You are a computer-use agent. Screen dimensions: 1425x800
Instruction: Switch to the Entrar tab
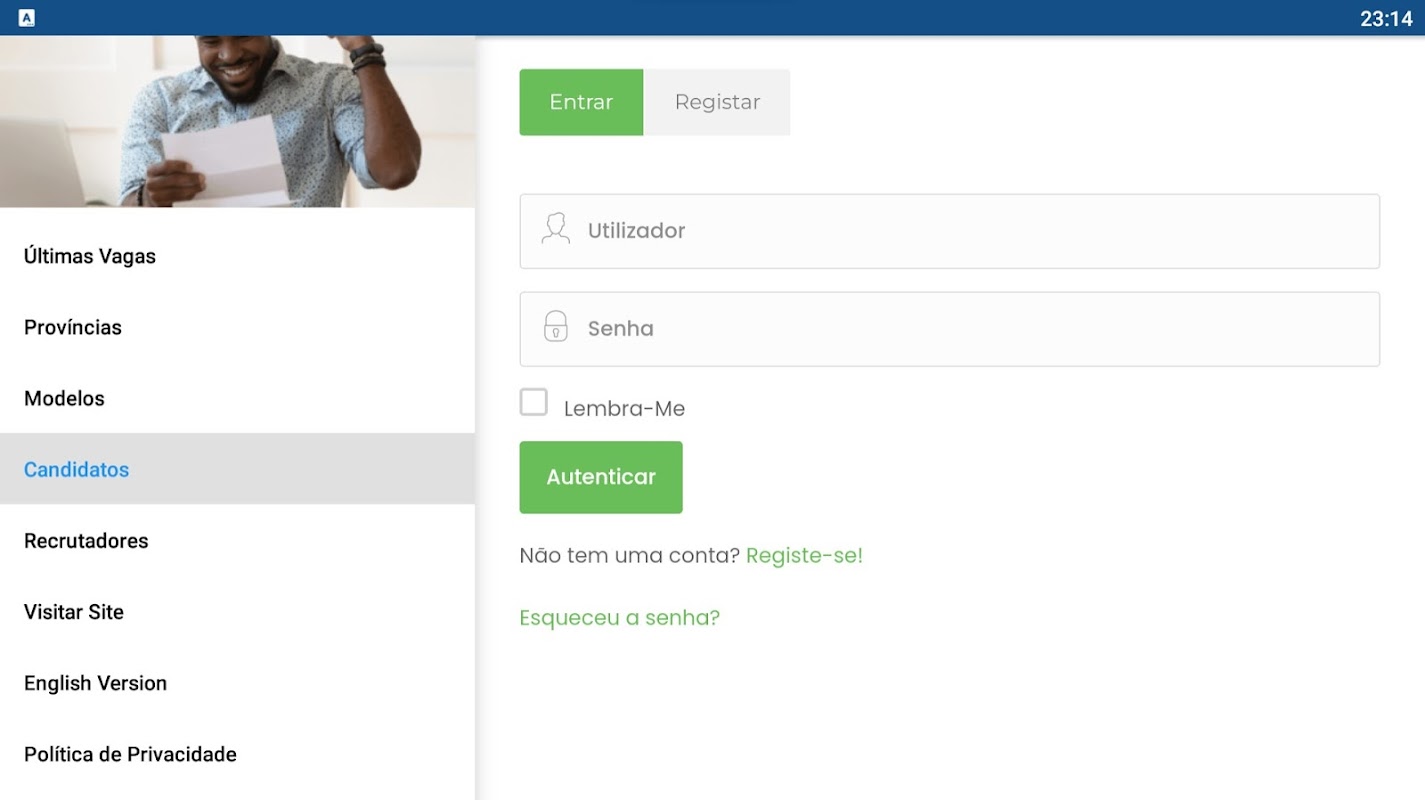pyautogui.click(x=581, y=102)
